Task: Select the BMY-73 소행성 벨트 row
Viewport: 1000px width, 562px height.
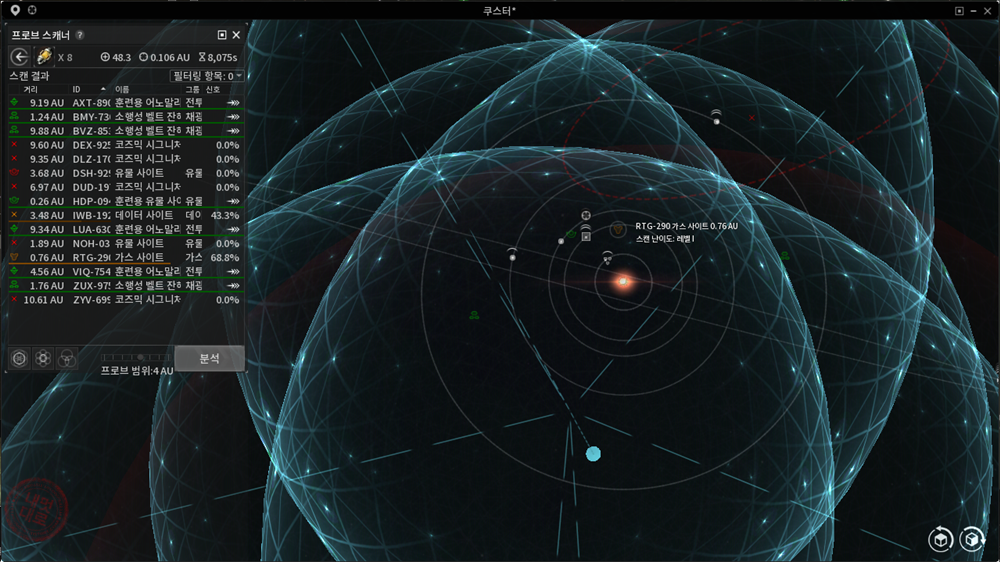Action: [x=126, y=117]
